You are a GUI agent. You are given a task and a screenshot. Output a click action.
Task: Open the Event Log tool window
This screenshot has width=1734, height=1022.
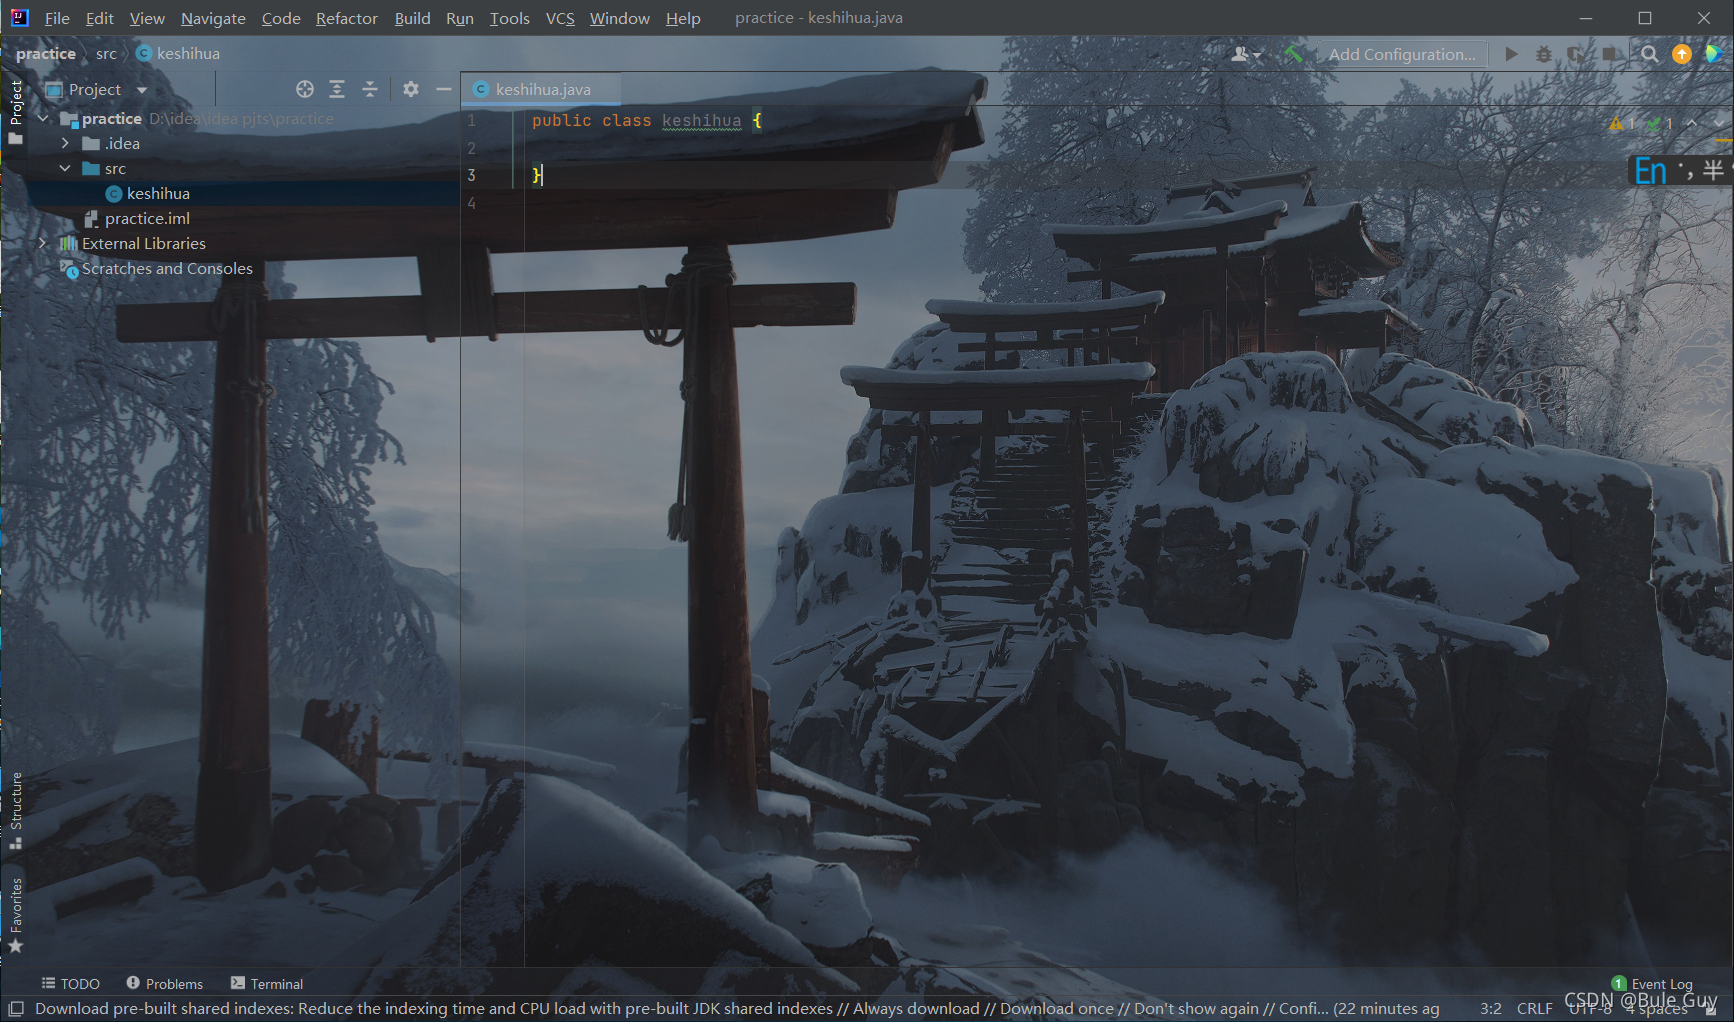click(x=1652, y=984)
